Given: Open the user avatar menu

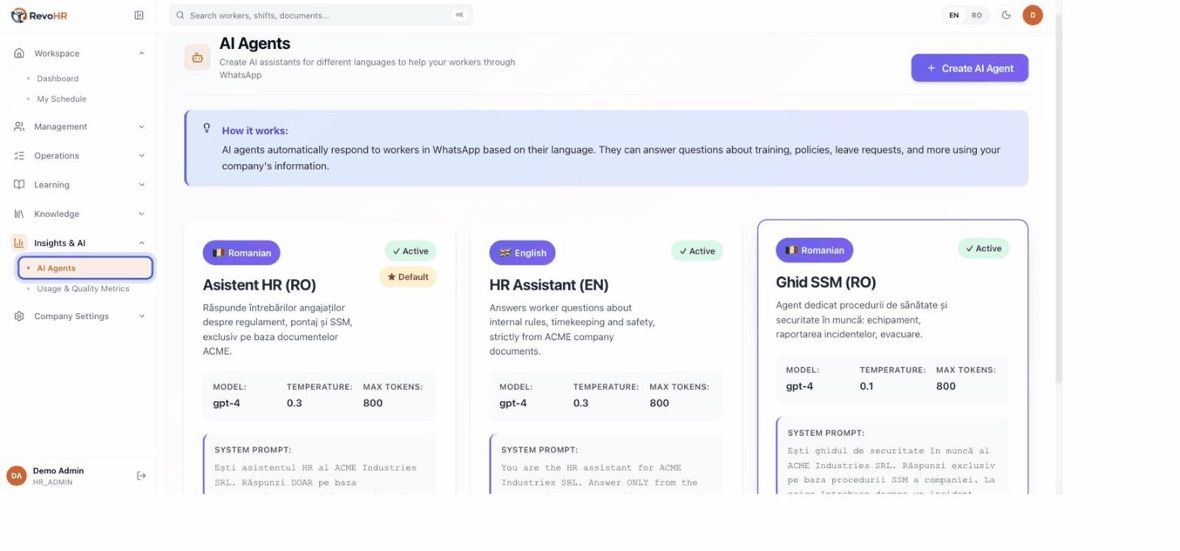Looking at the screenshot, I should click(x=1032, y=15).
